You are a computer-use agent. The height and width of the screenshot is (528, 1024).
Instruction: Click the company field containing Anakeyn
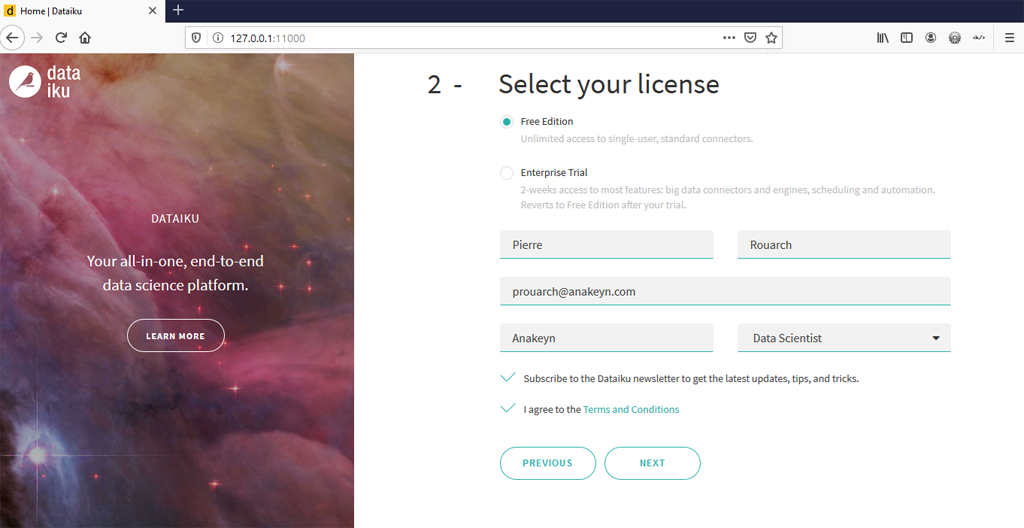[607, 338]
